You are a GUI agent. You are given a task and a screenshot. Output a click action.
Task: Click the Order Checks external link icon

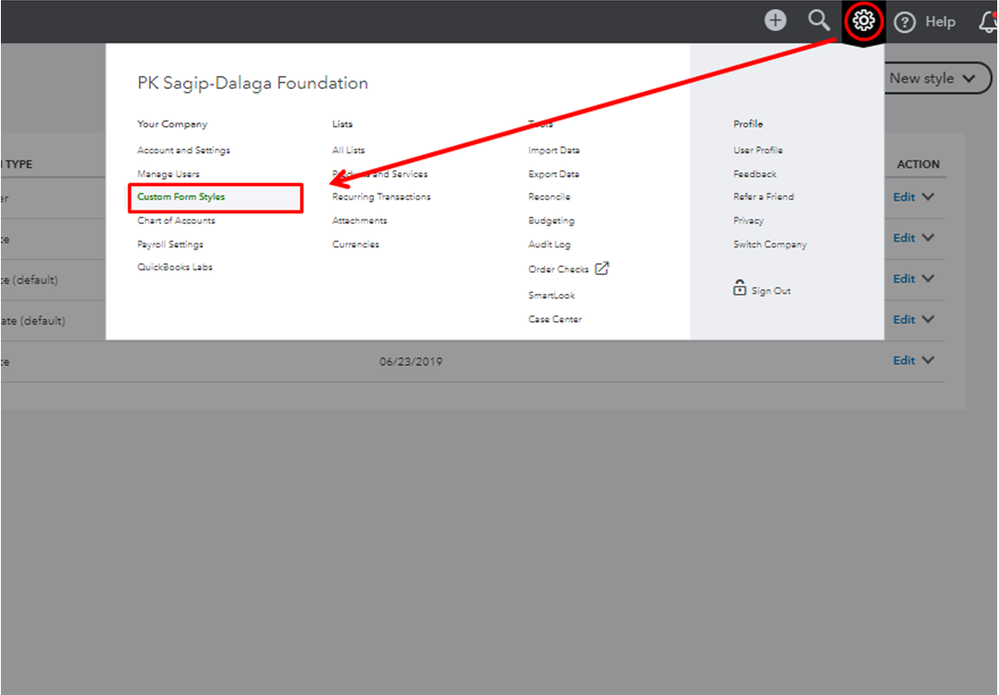(x=602, y=268)
